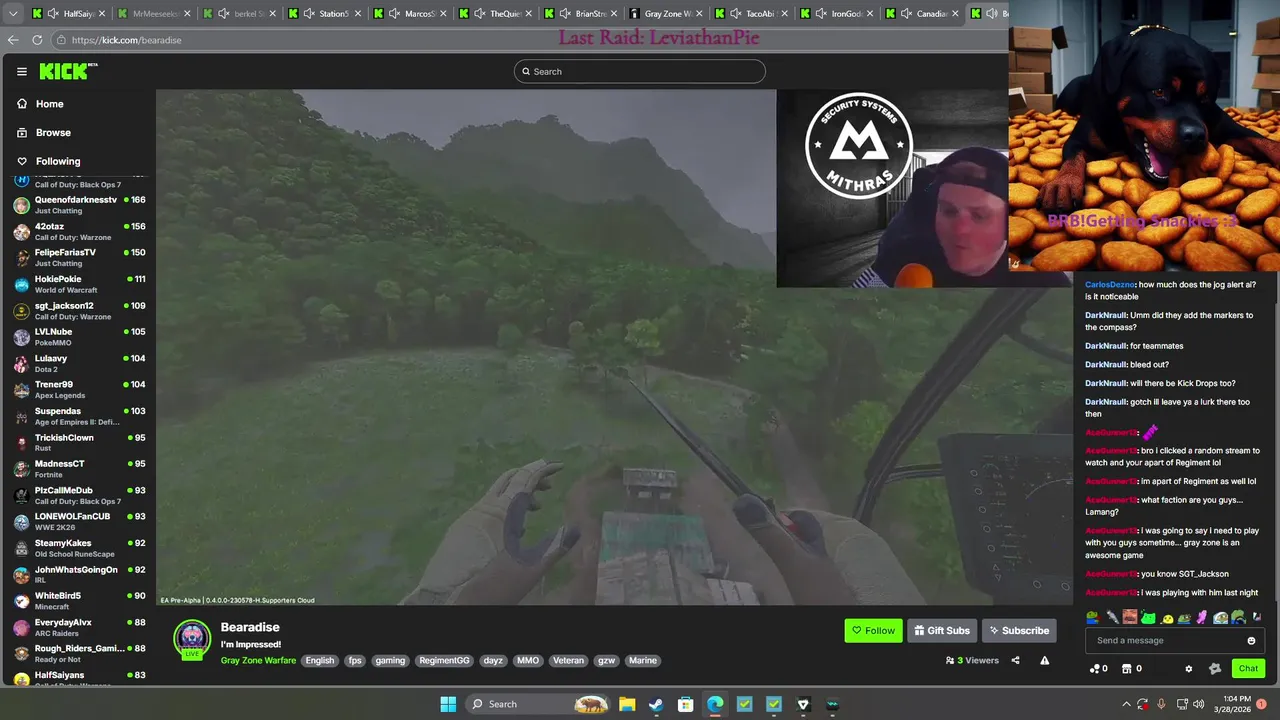Click LVLNube avatar in sidebar
The image size is (1280, 720).
click(x=21, y=337)
